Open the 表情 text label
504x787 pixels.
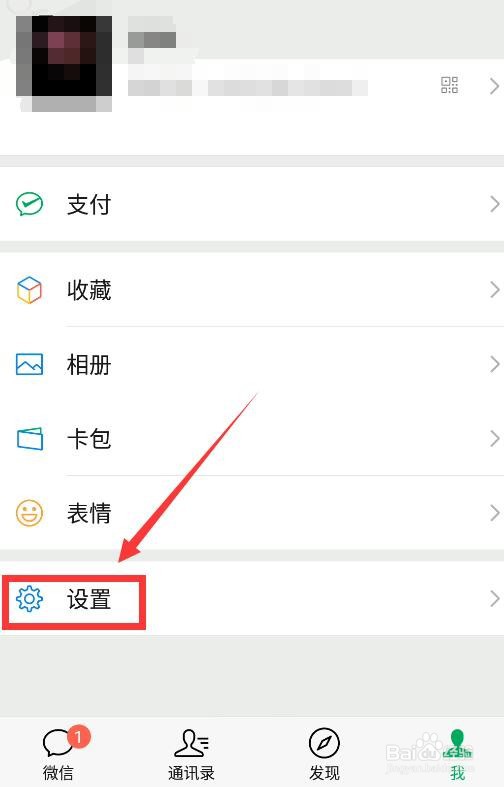(89, 513)
